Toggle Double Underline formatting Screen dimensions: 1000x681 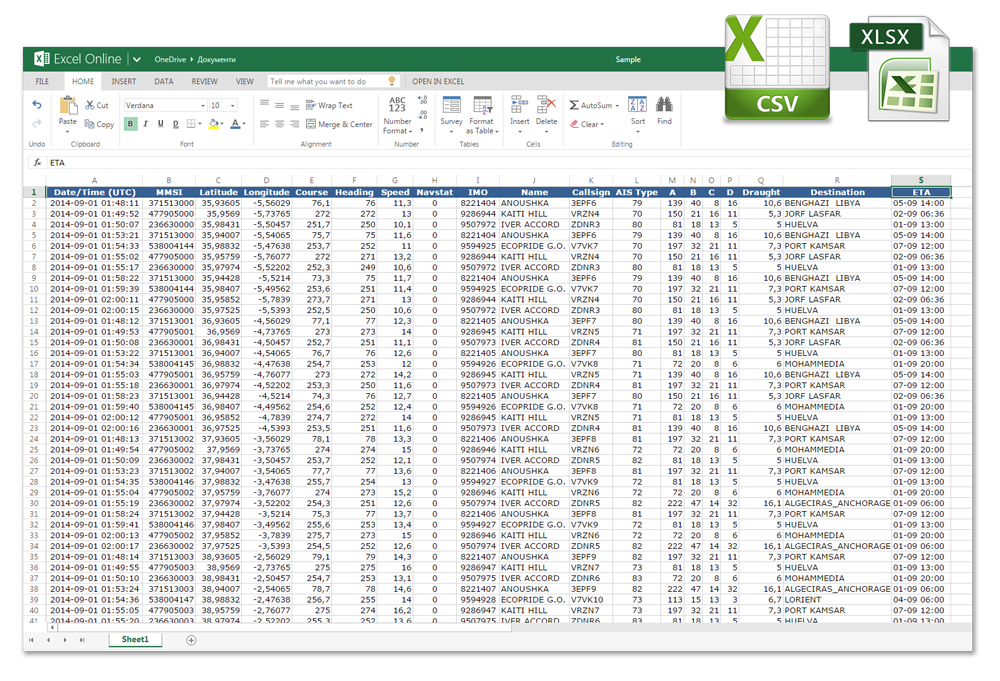tap(175, 124)
